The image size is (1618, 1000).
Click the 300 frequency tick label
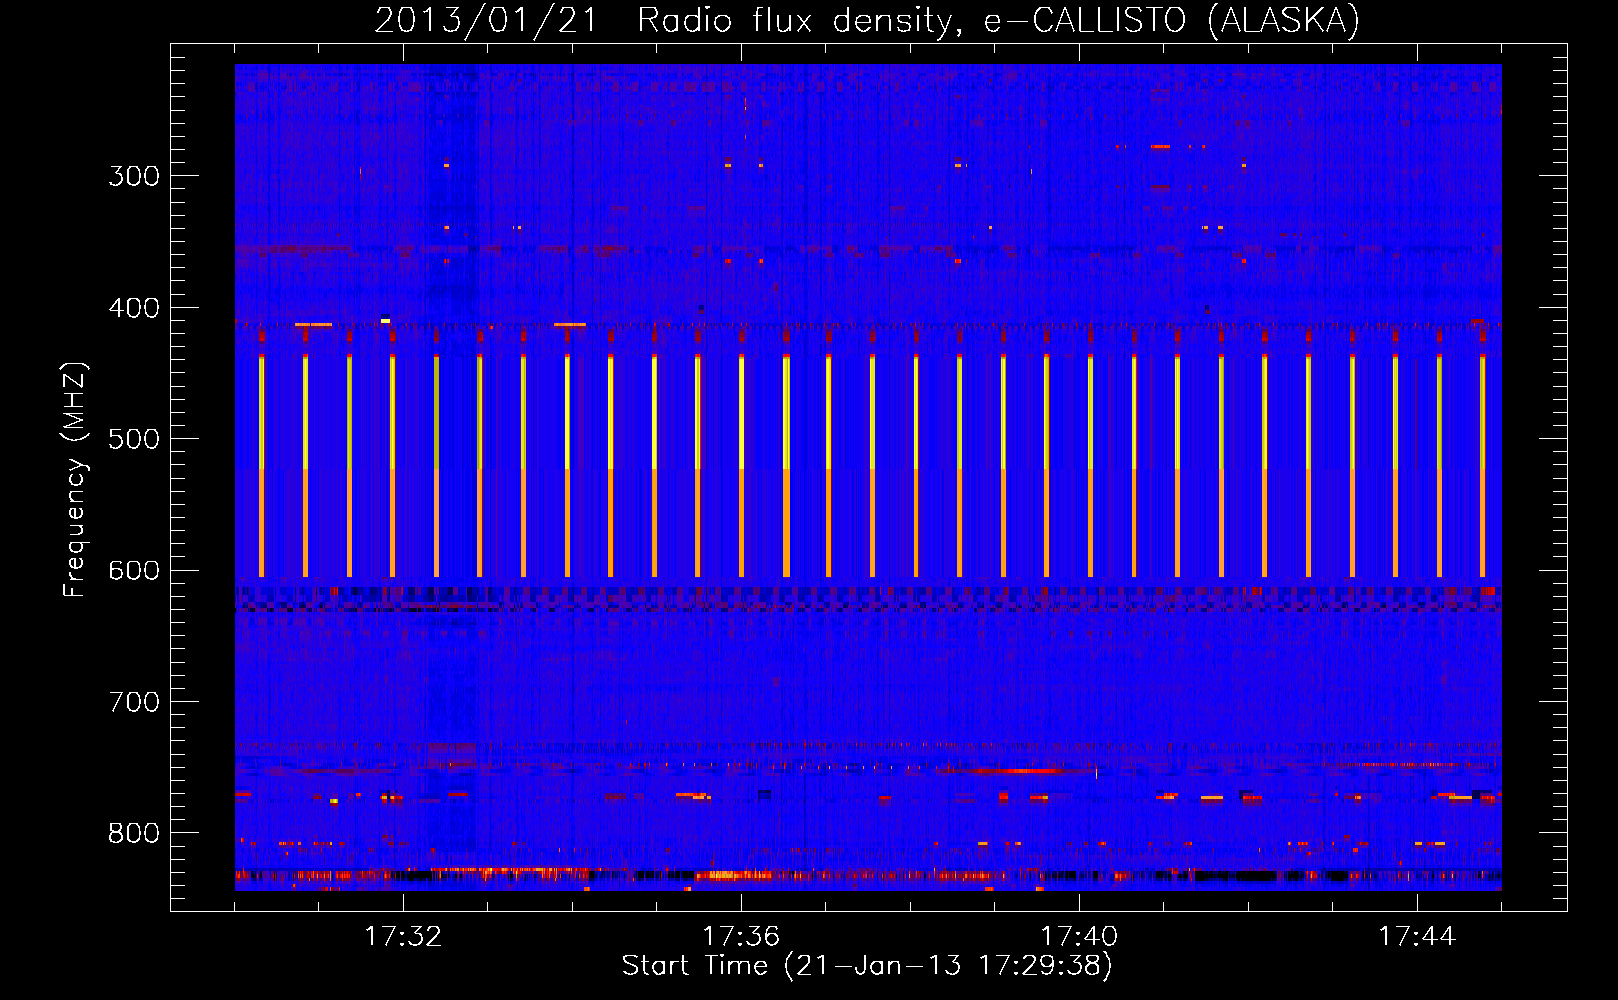click(x=134, y=176)
